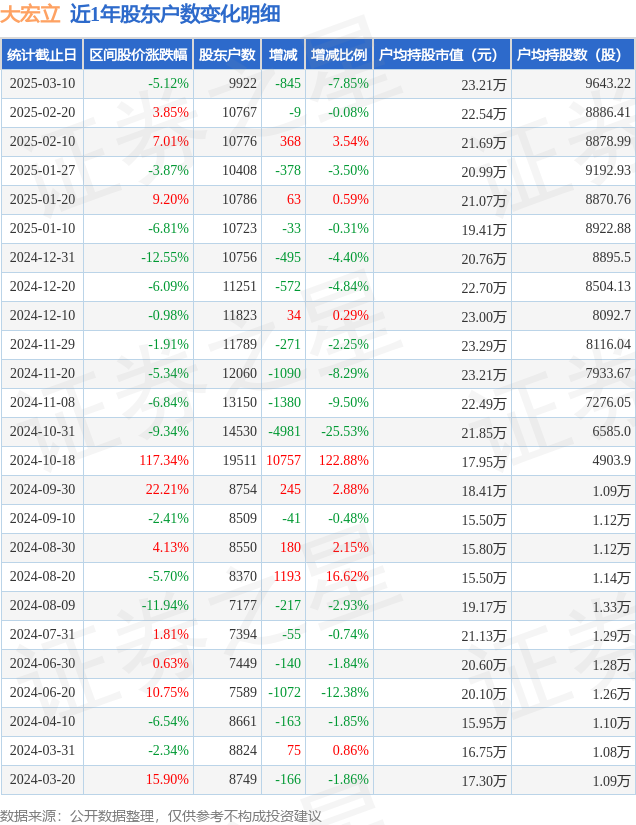Click the 122.88% change ratio cell
This screenshot has height=825, width=636.
click(x=344, y=460)
